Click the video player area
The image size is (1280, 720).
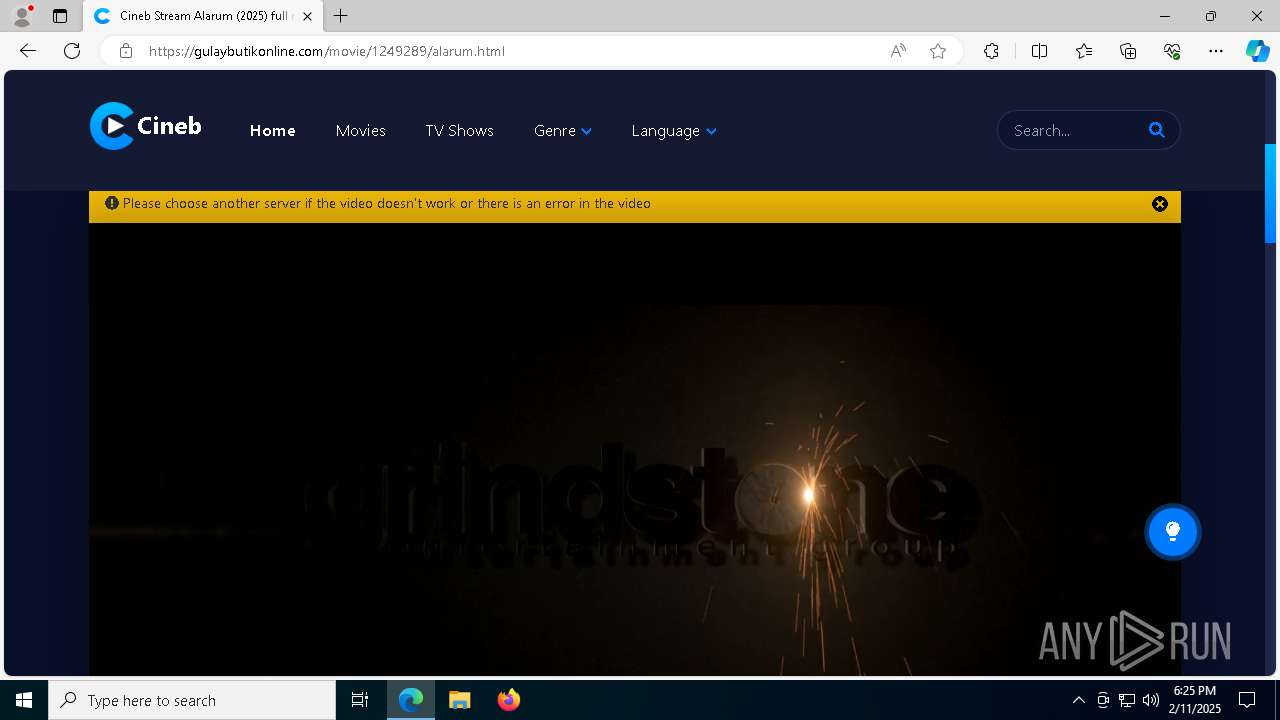tap(635, 449)
